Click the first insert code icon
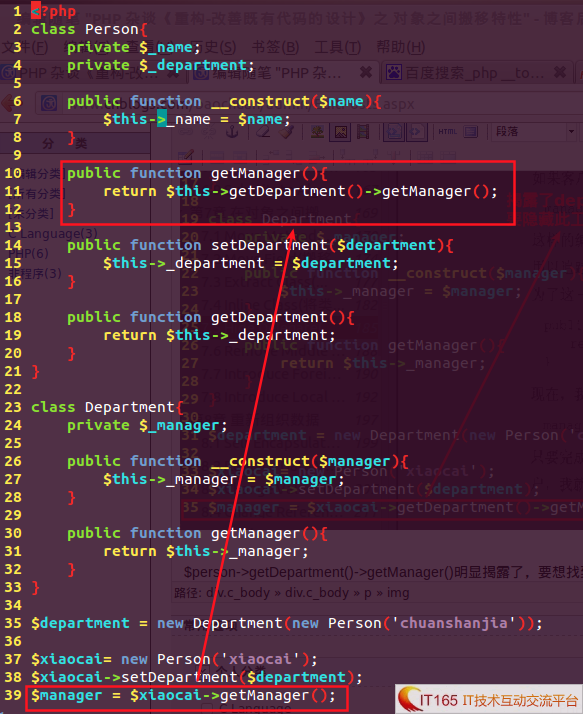Image resolution: width=583 pixels, height=714 pixels. pos(394,132)
